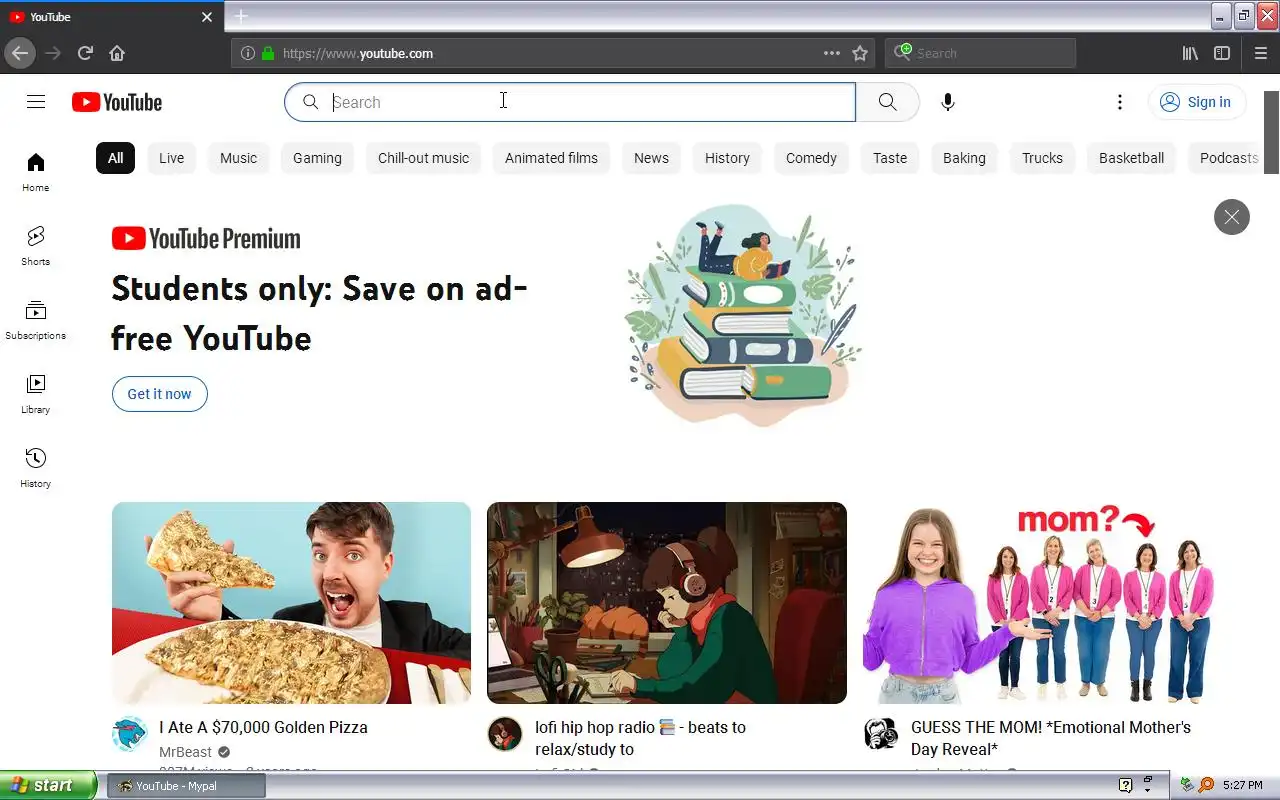Focus the YouTube search input field

pos(570,102)
